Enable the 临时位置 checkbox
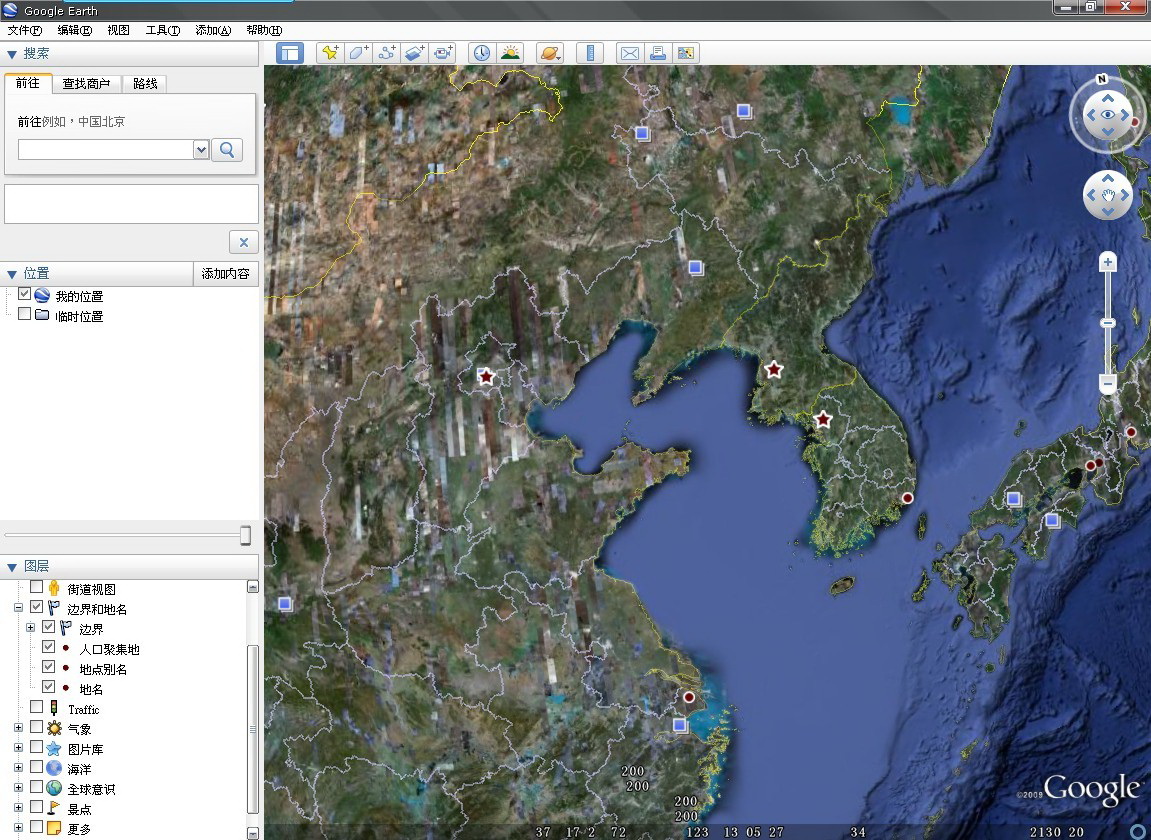Viewport: 1151px width, 840px height. tap(25, 315)
